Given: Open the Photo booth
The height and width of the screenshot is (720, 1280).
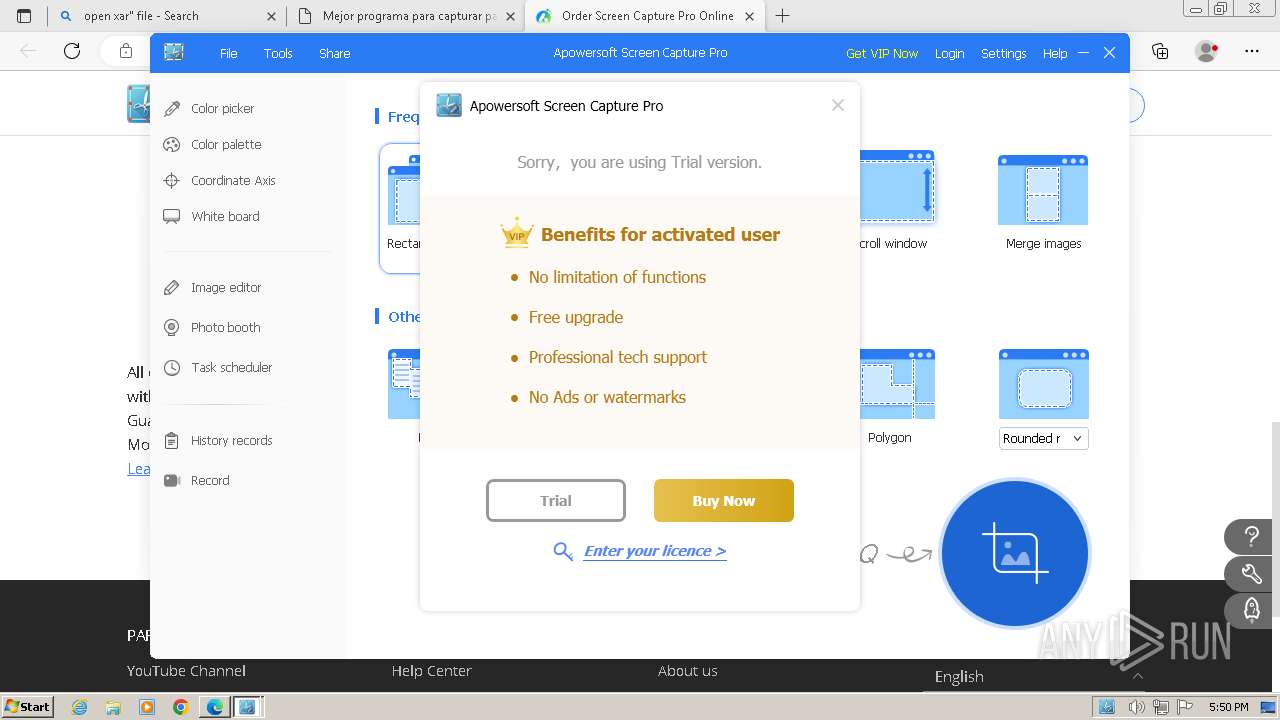Looking at the screenshot, I should [211, 327].
